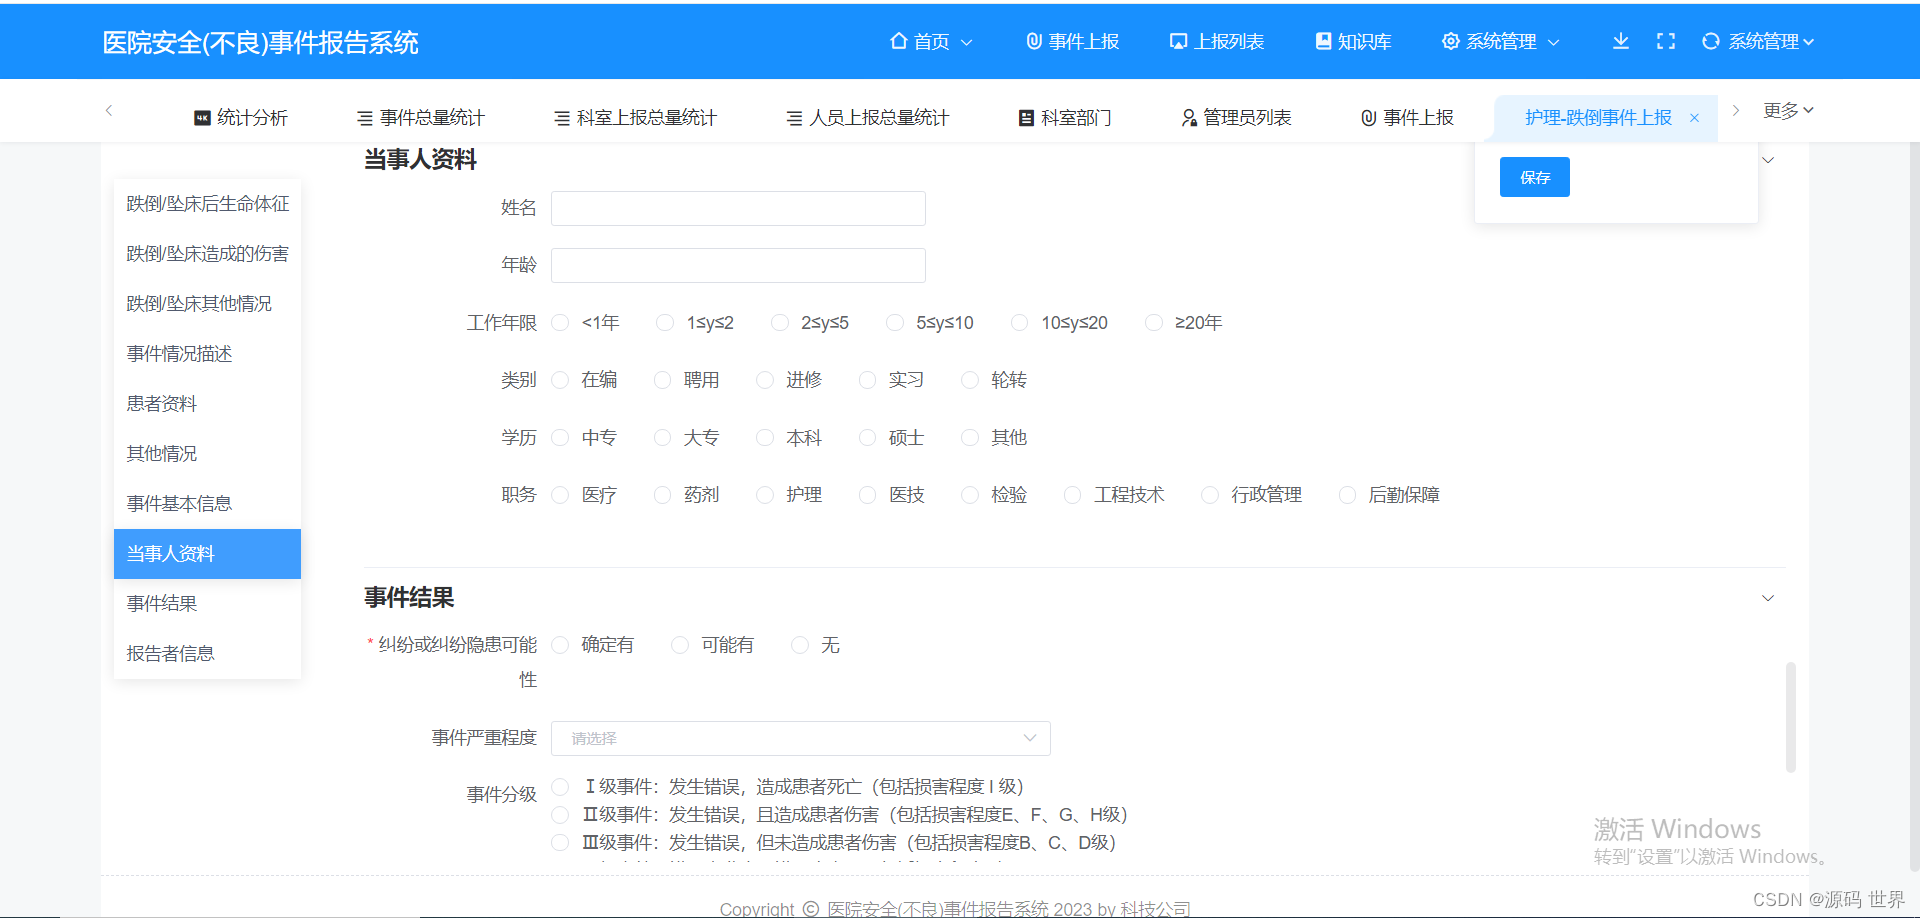Click the 姓名 input field
Screen dimensions: 1920x918
click(x=738, y=208)
